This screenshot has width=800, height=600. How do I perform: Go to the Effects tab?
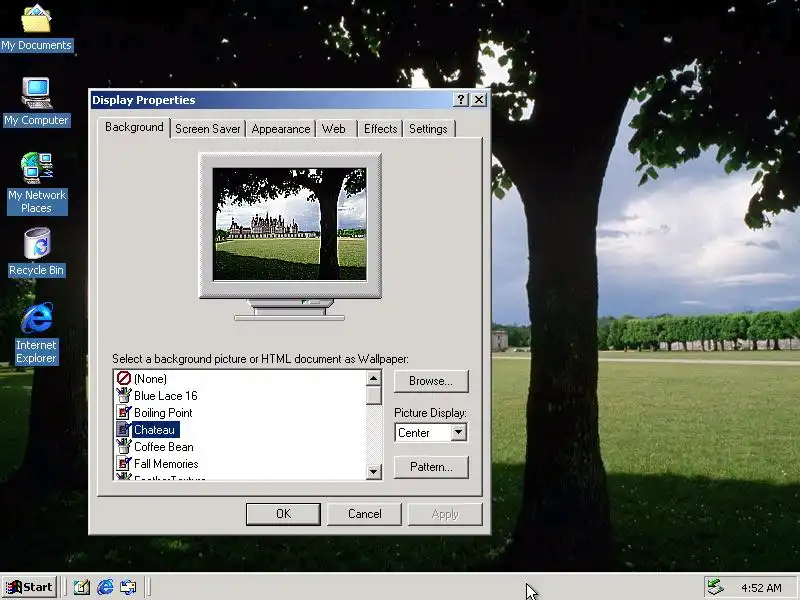(x=380, y=129)
